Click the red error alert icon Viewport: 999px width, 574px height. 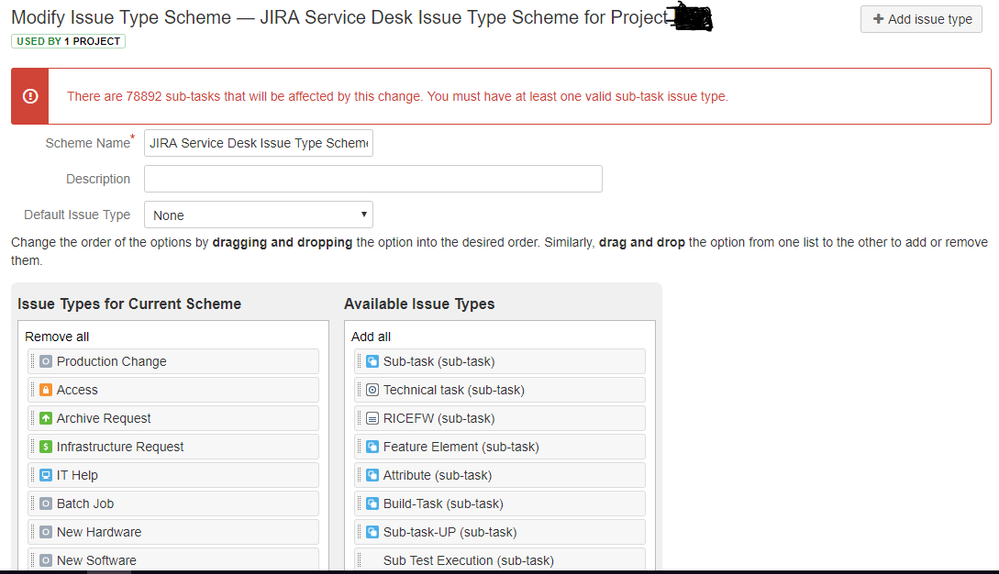(x=30, y=96)
